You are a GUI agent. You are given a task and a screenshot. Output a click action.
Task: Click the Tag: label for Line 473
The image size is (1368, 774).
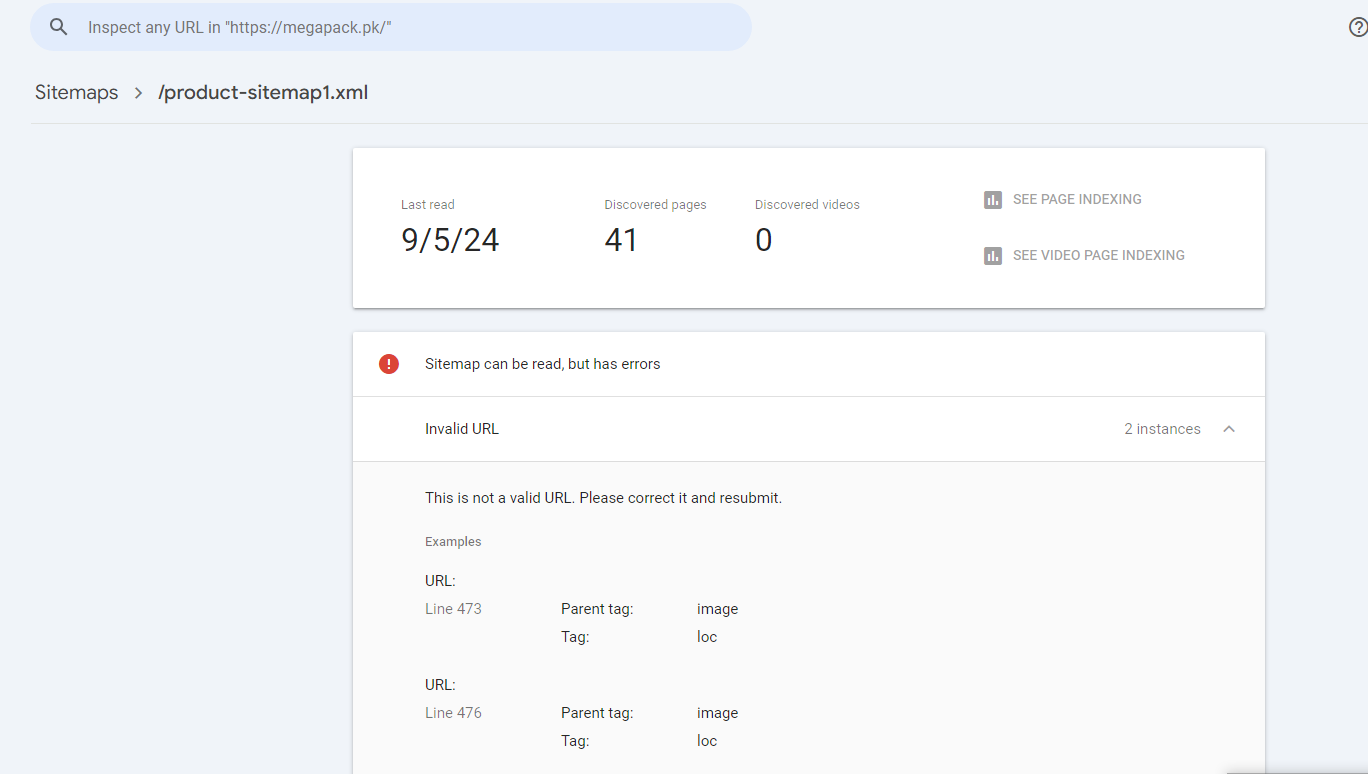click(575, 637)
